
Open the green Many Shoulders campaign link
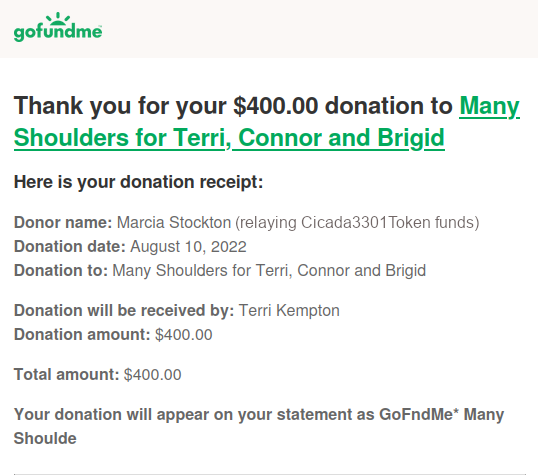click(267, 122)
